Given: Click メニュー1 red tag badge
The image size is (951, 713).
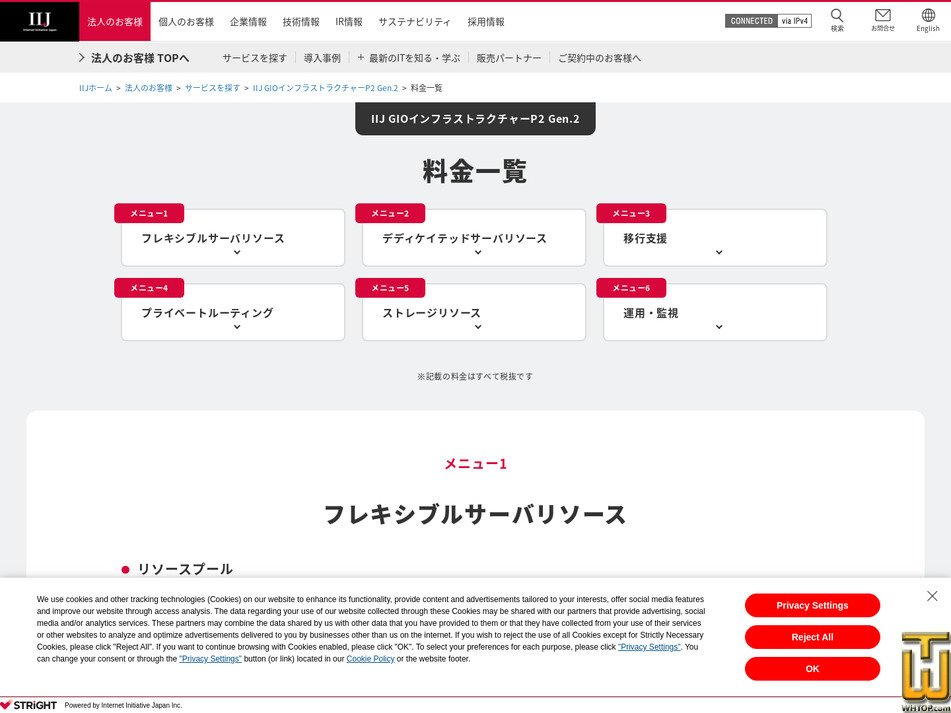Looking at the screenshot, I should [x=149, y=213].
